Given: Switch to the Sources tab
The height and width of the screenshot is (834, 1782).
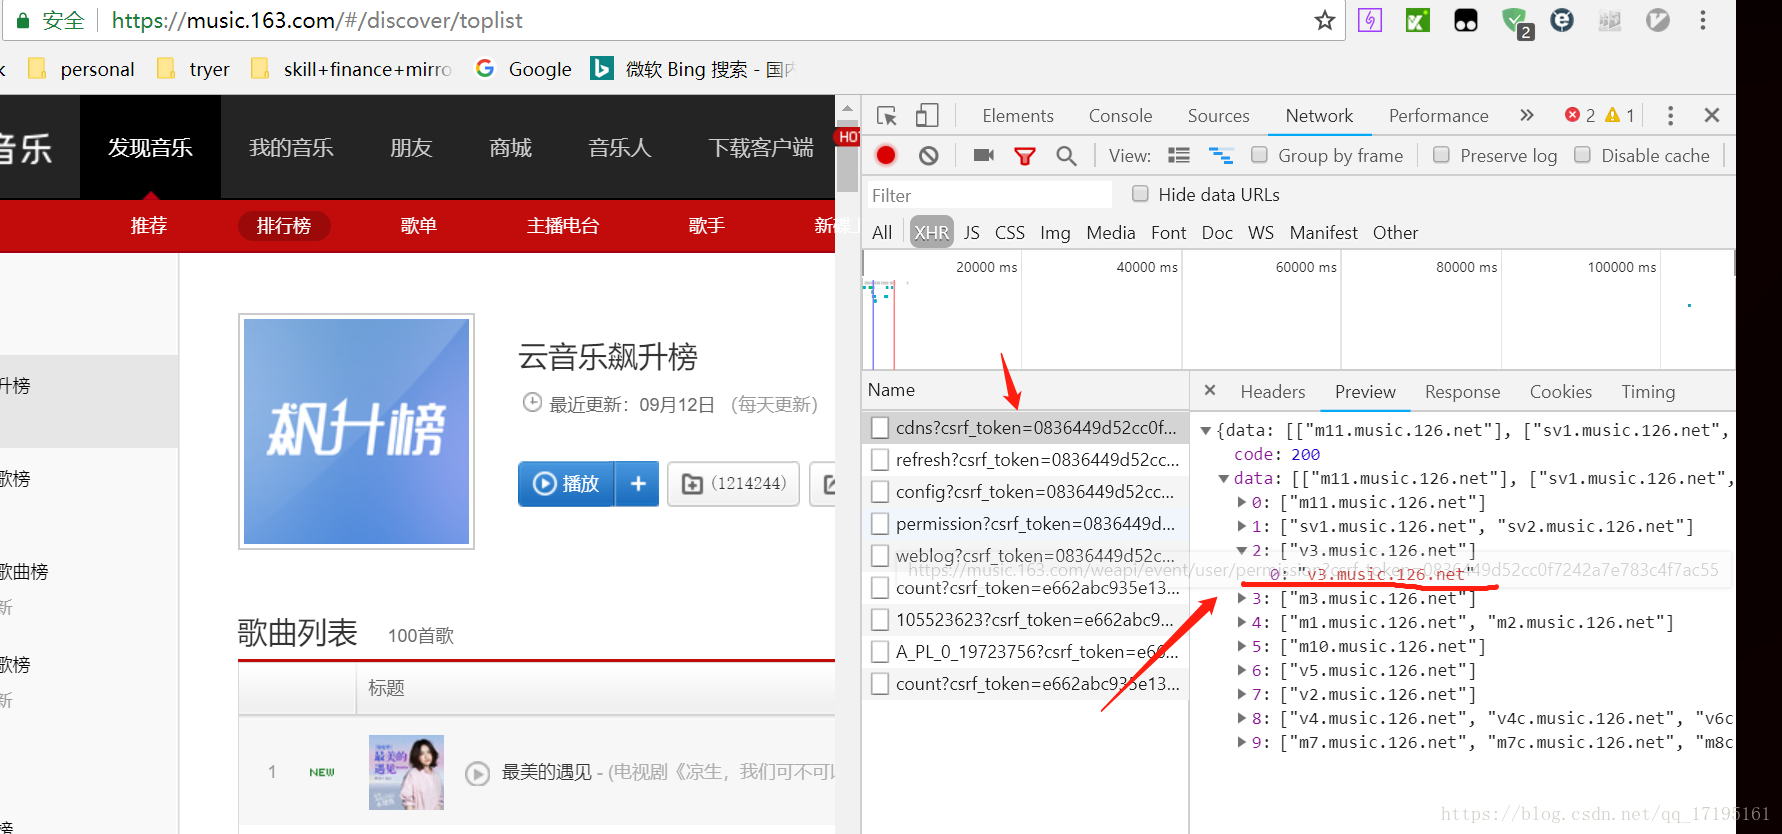Looking at the screenshot, I should (1218, 115).
